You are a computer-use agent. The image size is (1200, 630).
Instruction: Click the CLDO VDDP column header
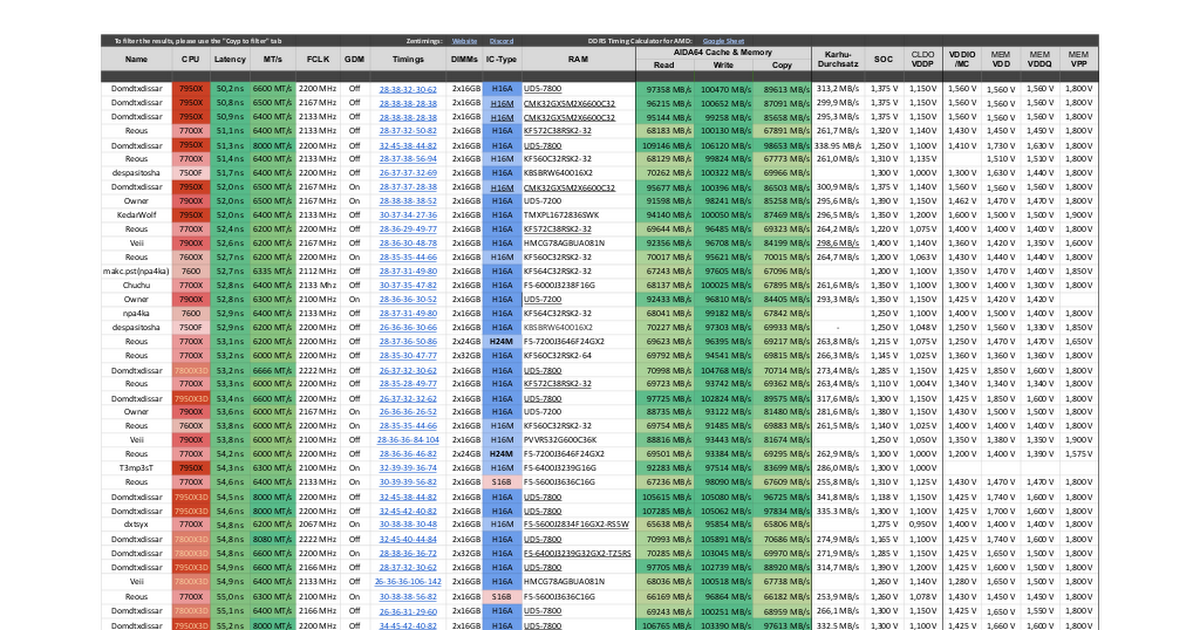923,59
